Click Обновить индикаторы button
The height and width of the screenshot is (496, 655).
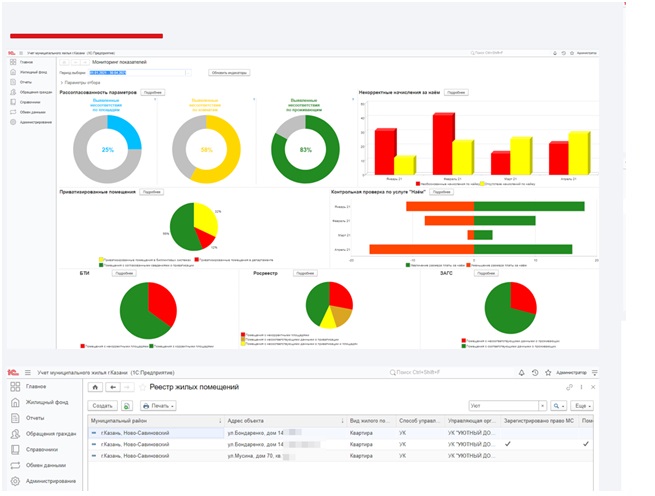click(229, 73)
